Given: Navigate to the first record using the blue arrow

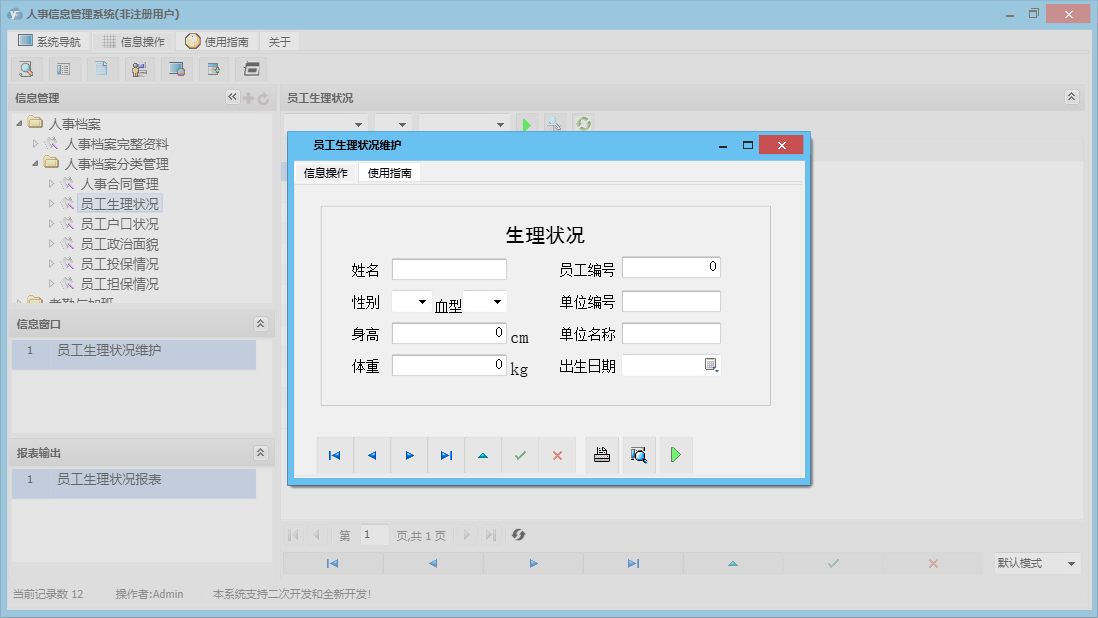Looking at the screenshot, I should point(334,455).
